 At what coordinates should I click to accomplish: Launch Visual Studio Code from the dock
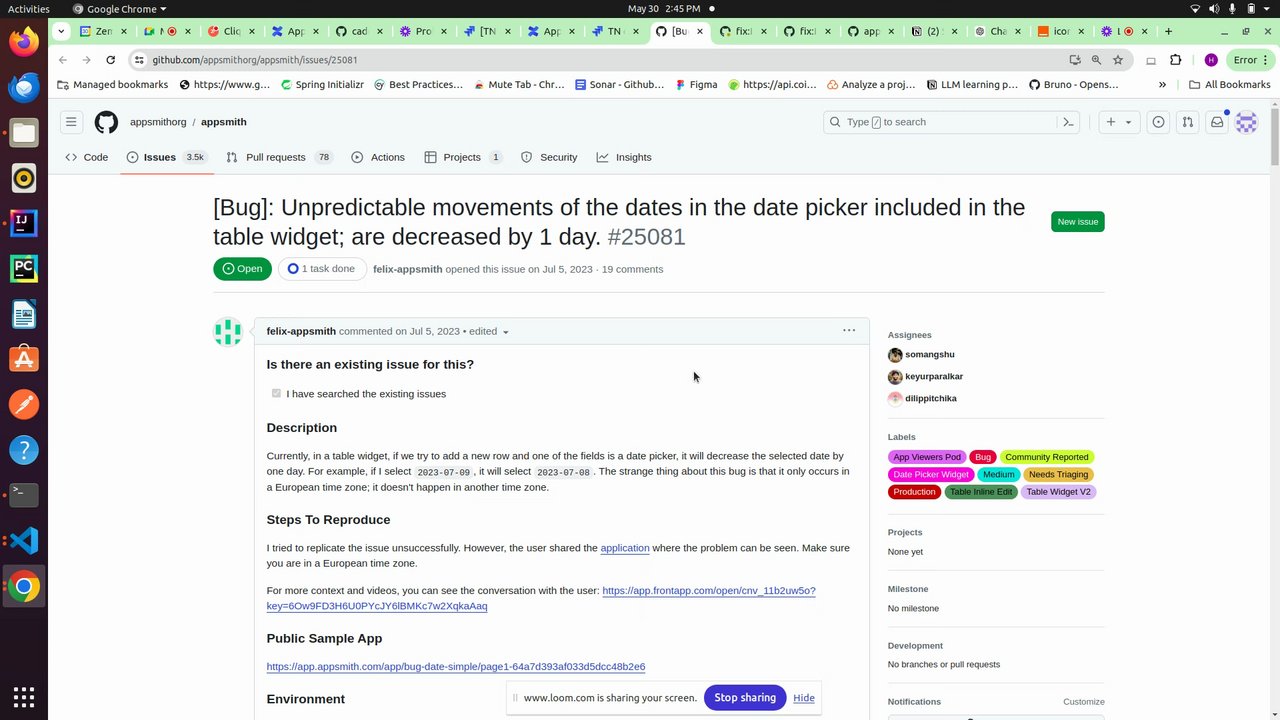(x=24, y=541)
